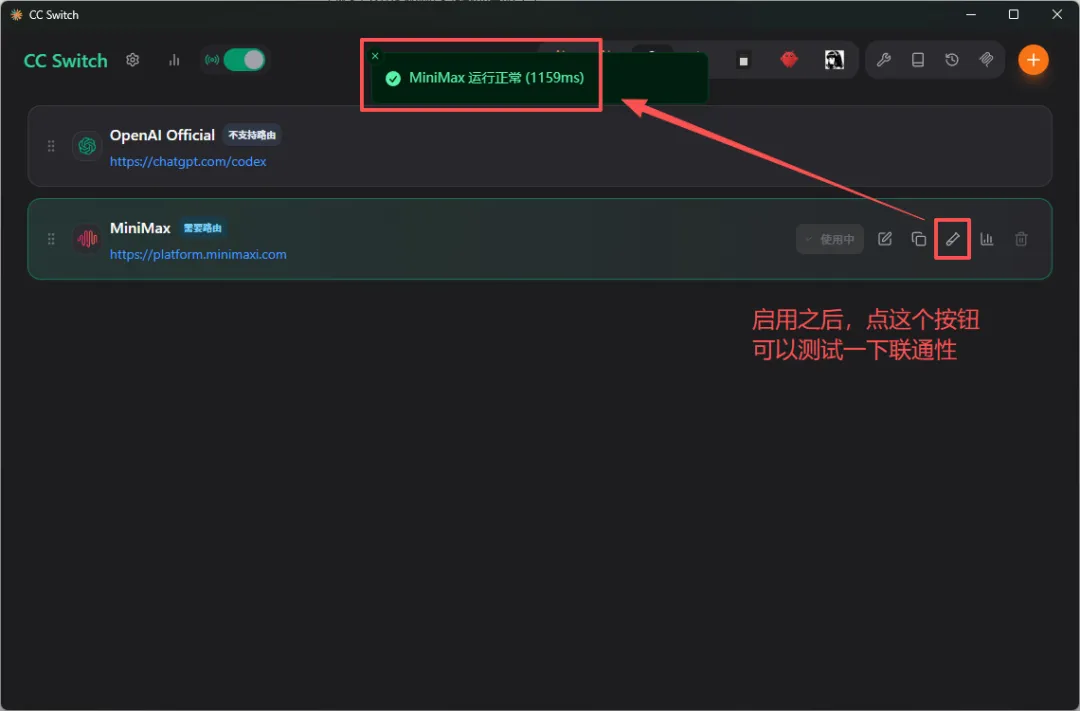Viewport: 1080px width, 711px height.
Task: Click the CC Switch title logo text
Action: [x=65, y=61]
